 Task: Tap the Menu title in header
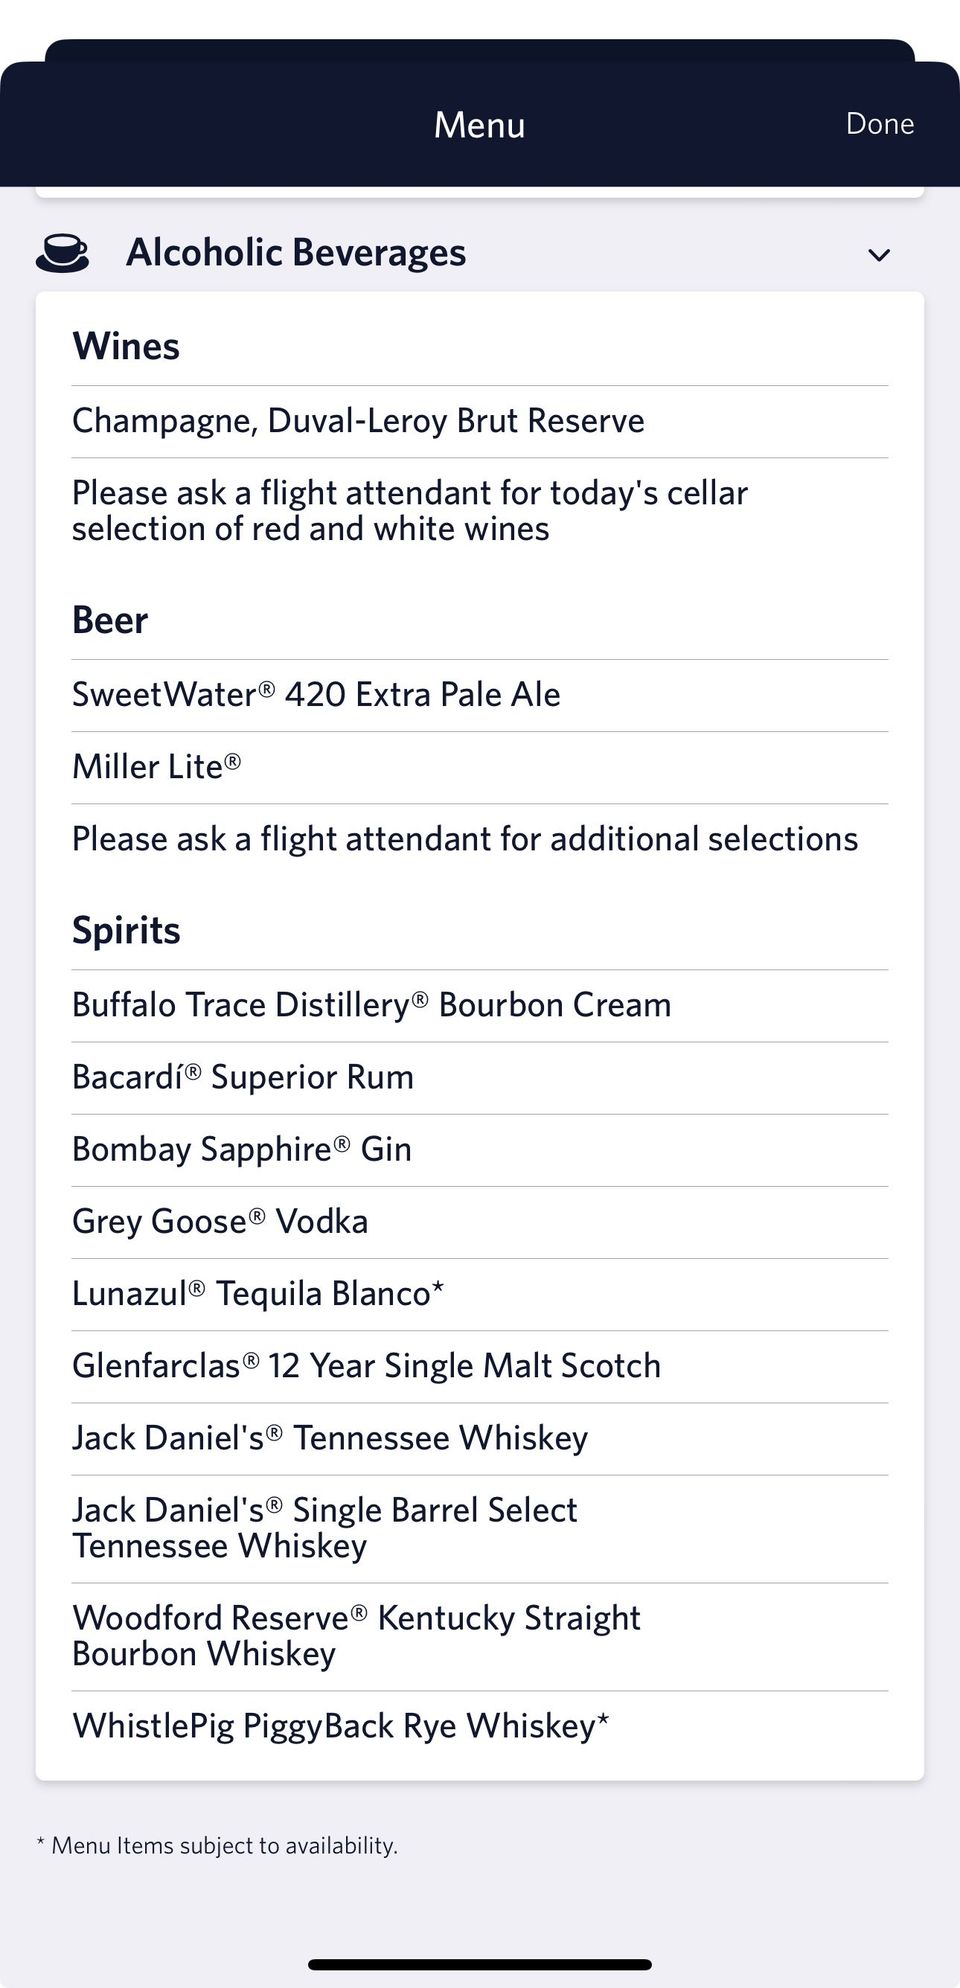tap(479, 125)
